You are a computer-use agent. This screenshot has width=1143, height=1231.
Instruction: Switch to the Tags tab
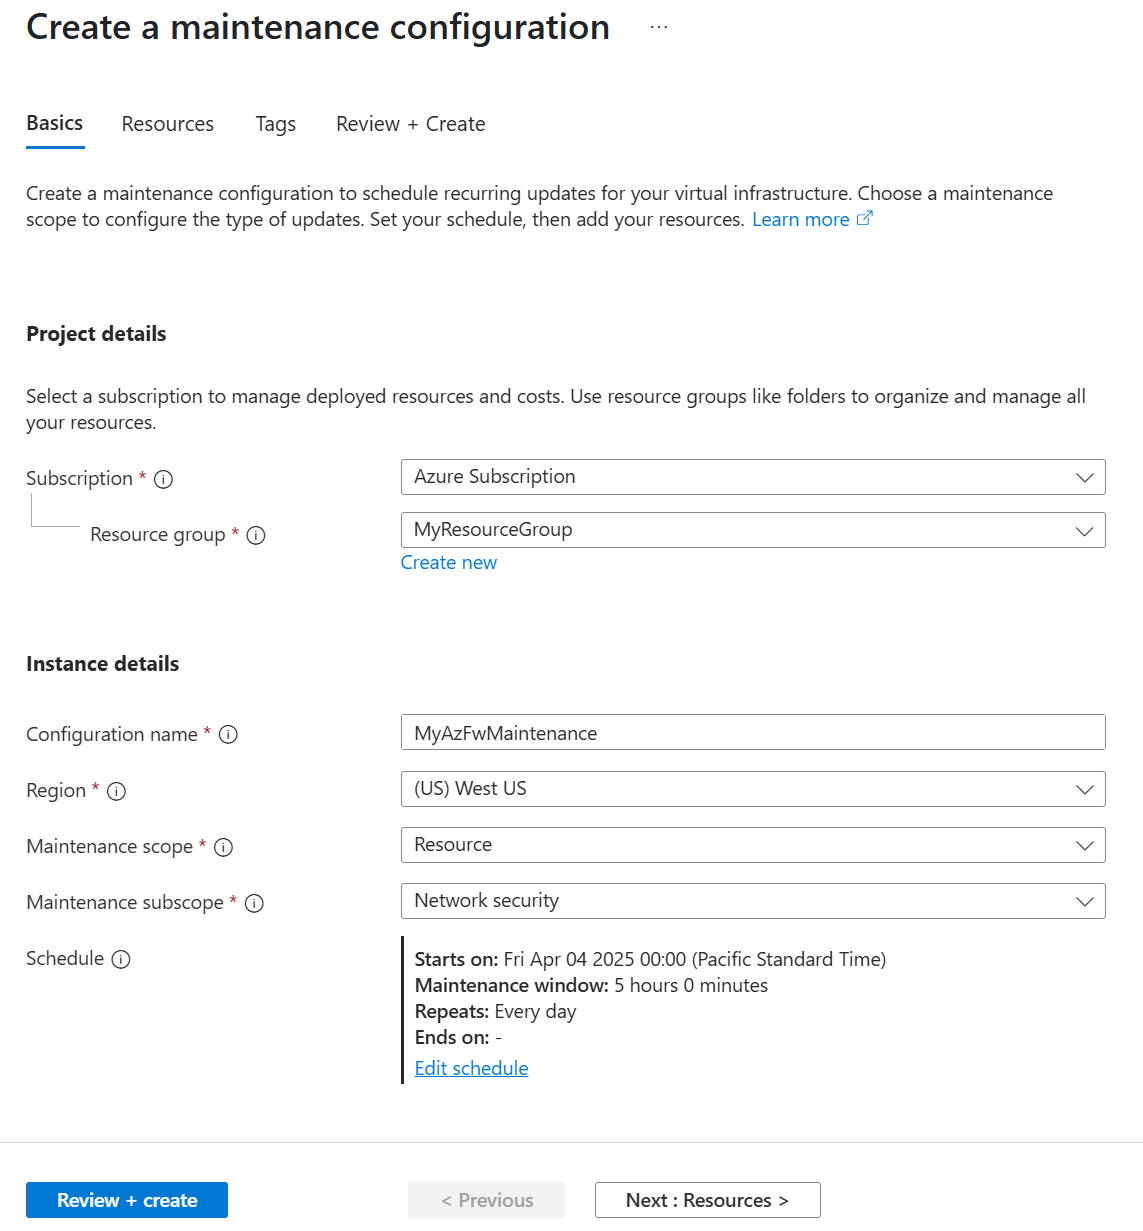(x=275, y=123)
